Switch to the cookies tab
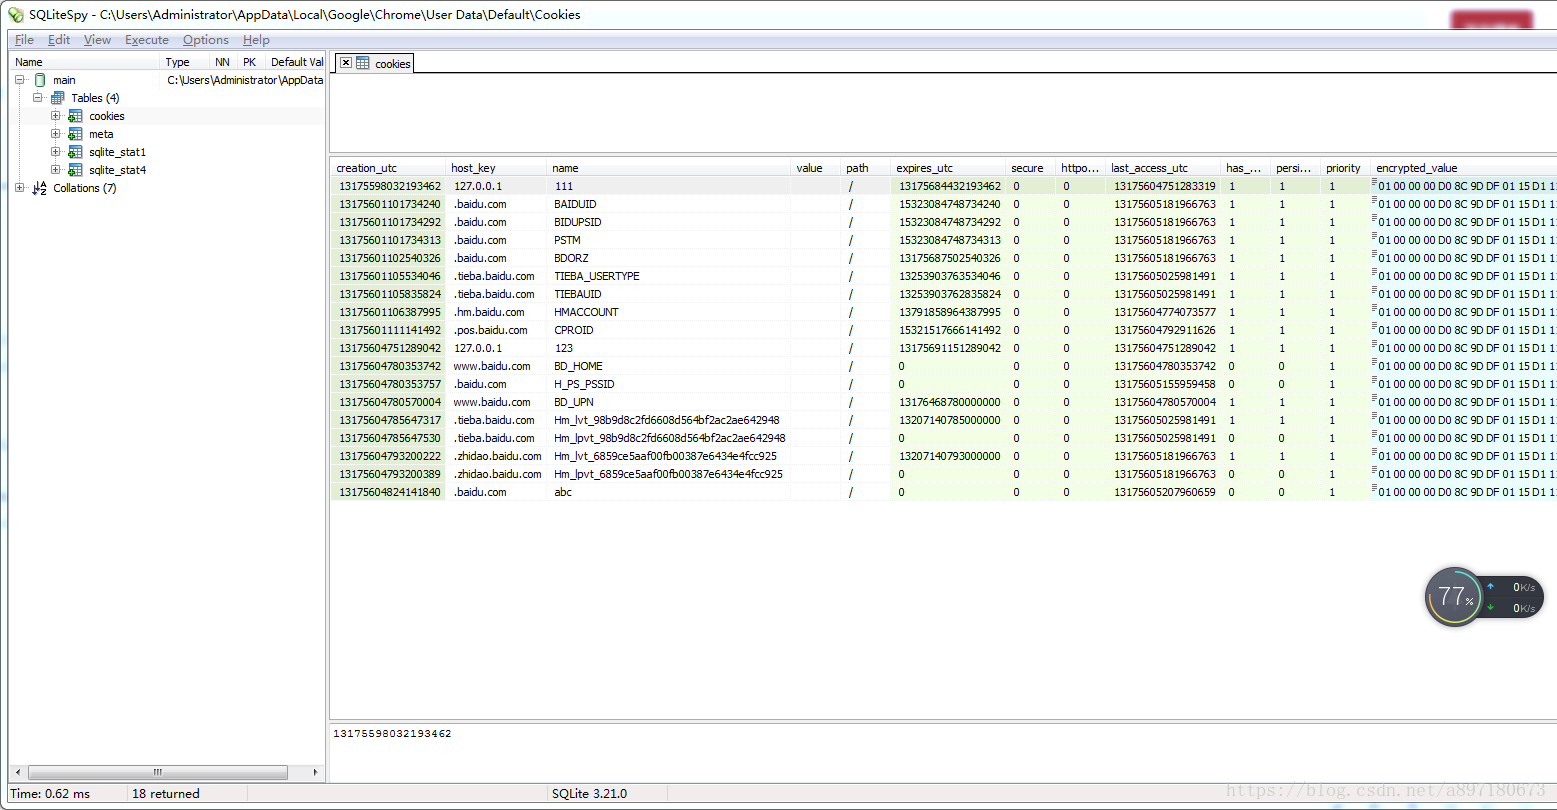 (375, 63)
